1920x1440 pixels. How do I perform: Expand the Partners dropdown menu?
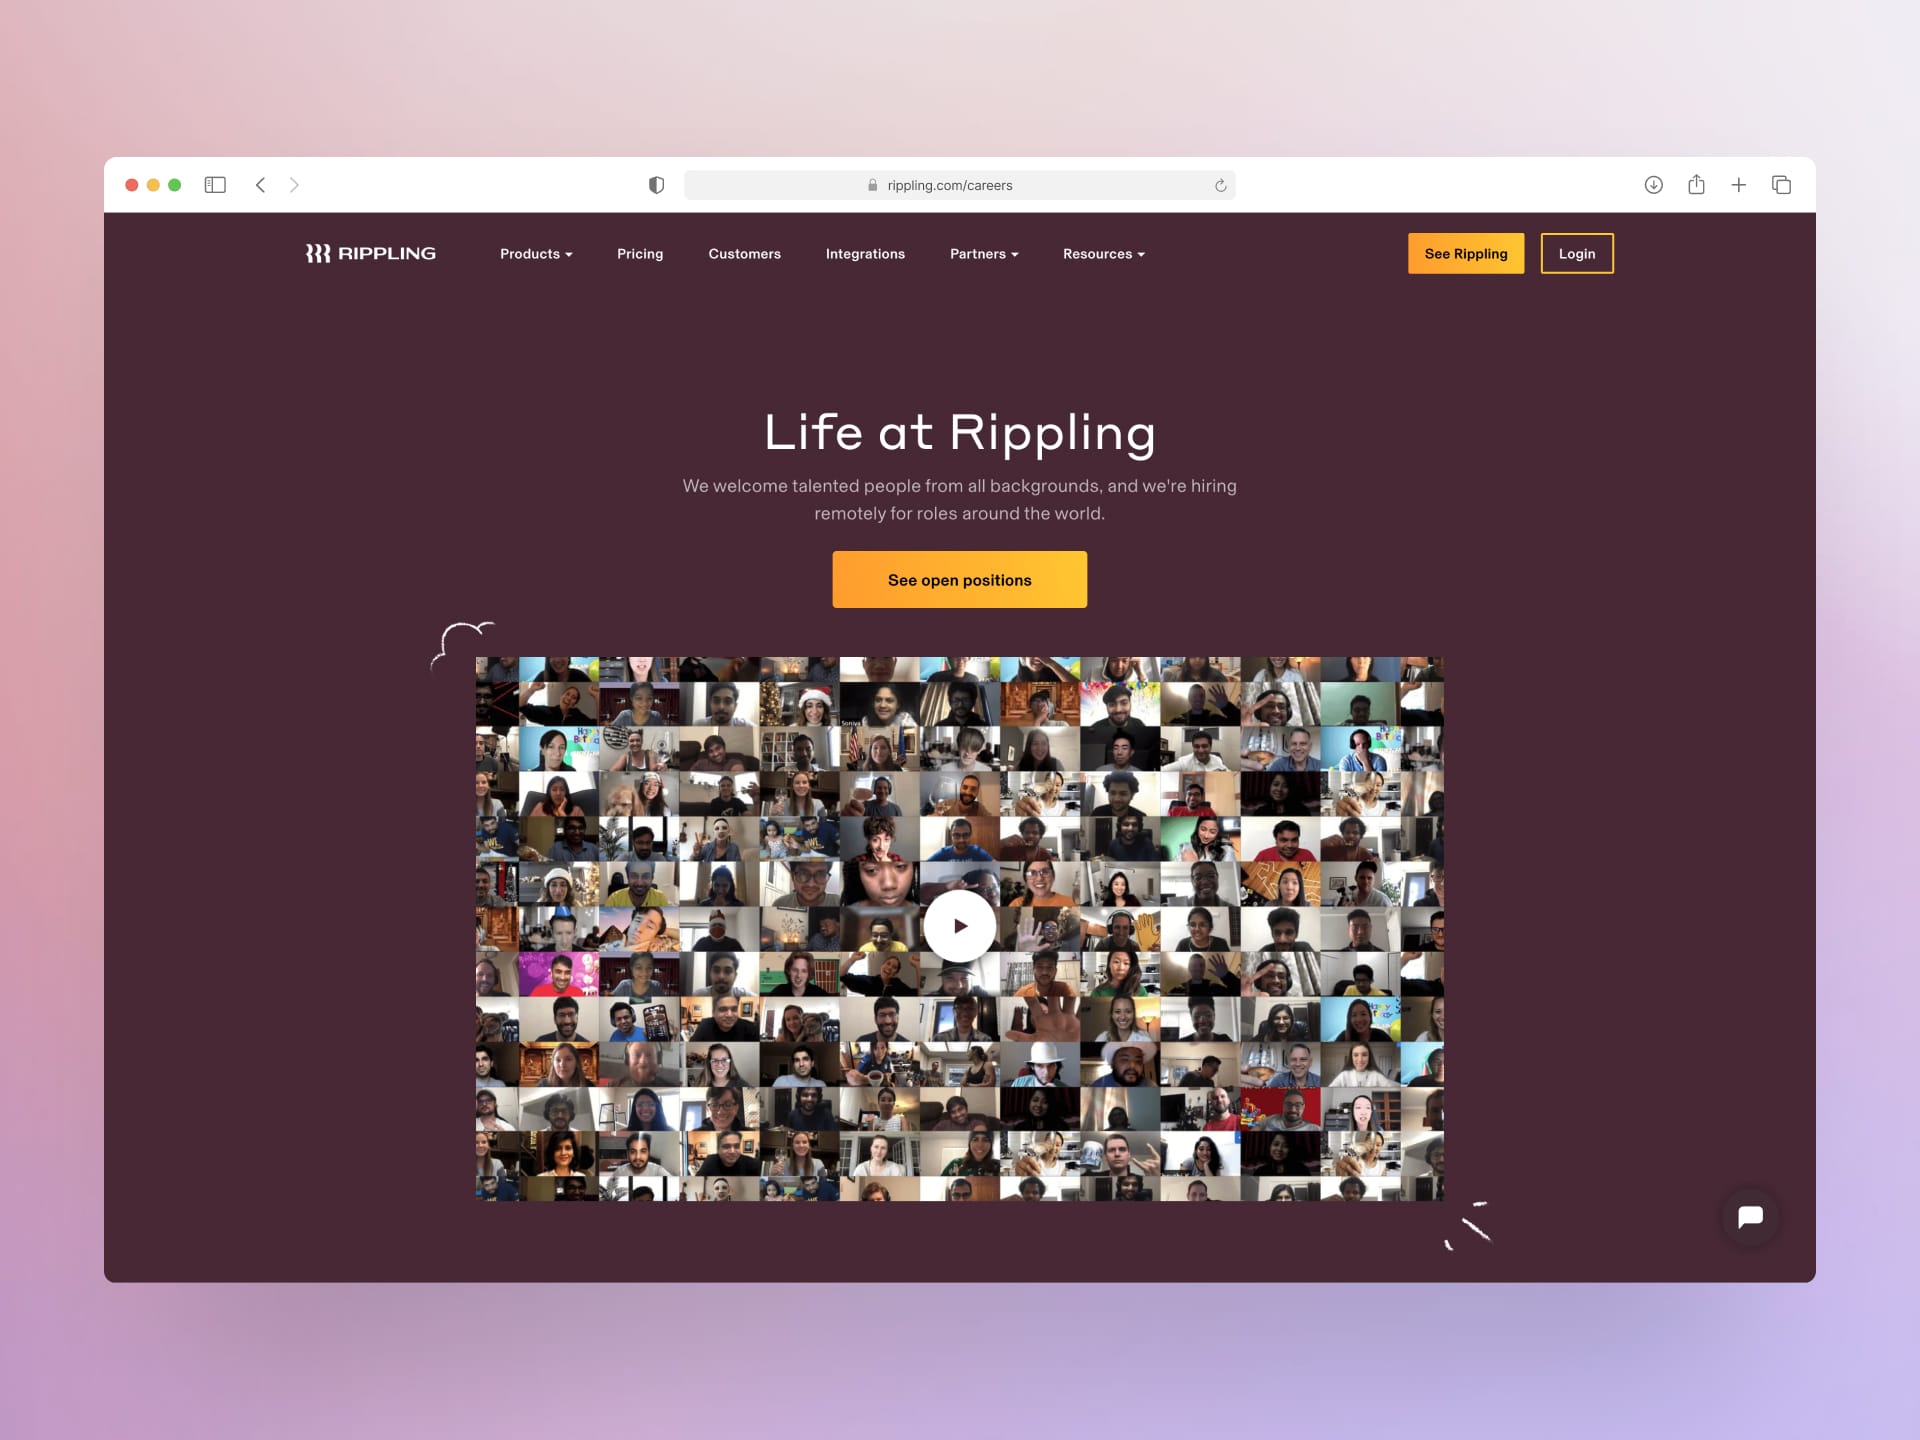pos(984,253)
